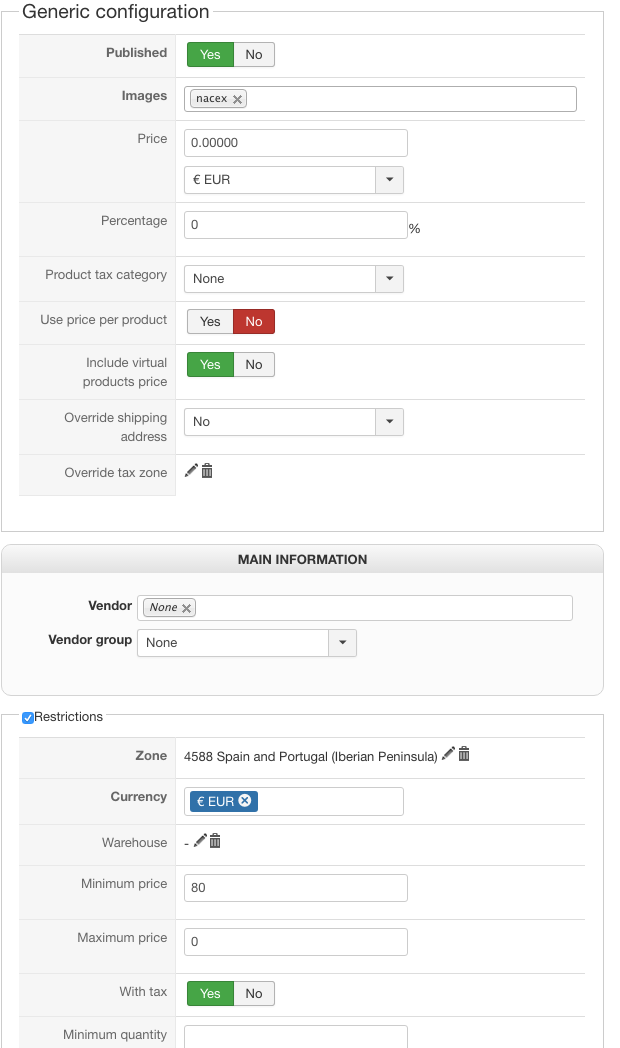
Task: Edit the Zone restriction with the pencil icon
Action: tap(448, 754)
